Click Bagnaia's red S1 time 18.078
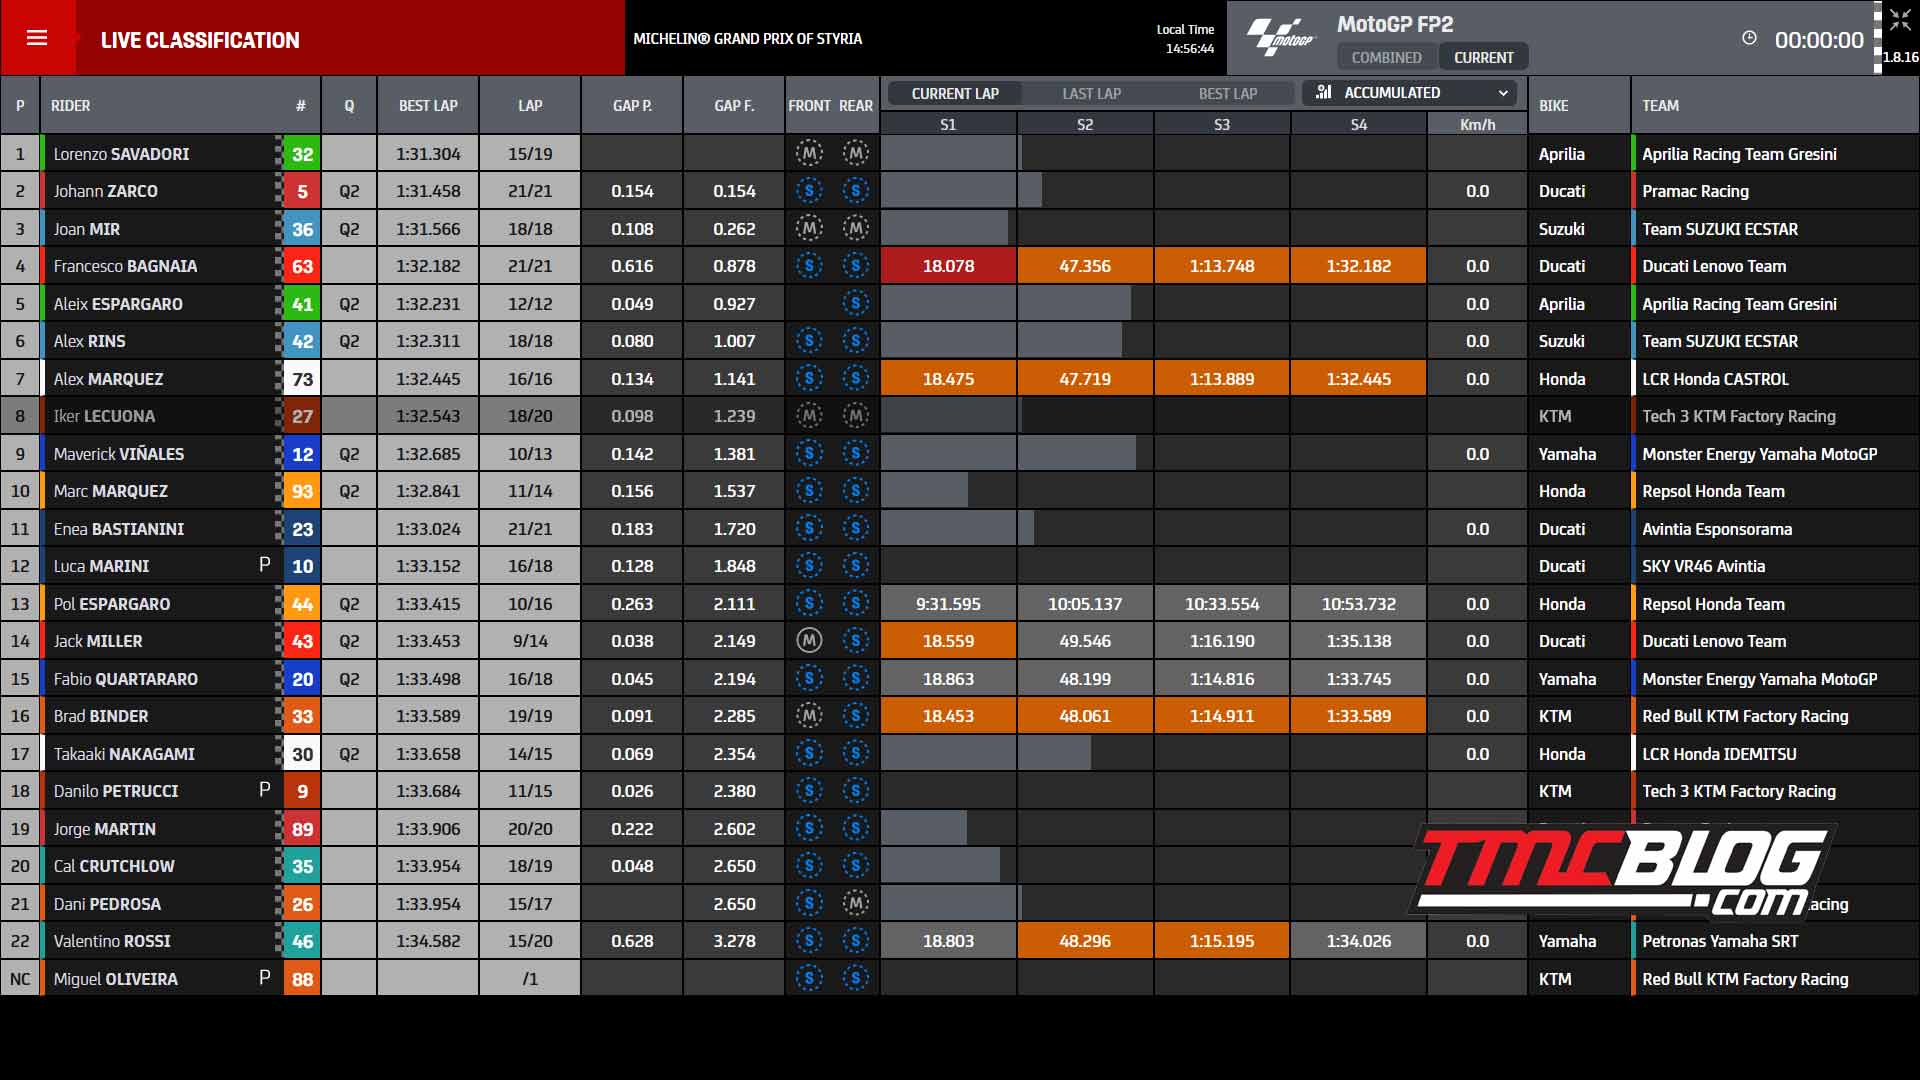Image resolution: width=1920 pixels, height=1080 pixels. pos(948,266)
